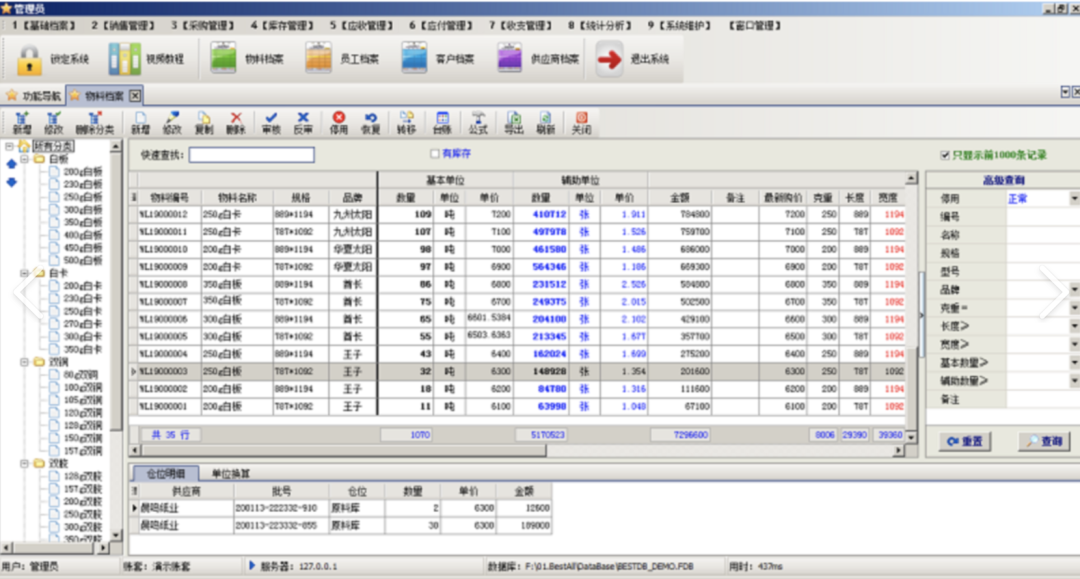
Task: Click the 停用 red circle icon
Action: (x=339, y=123)
